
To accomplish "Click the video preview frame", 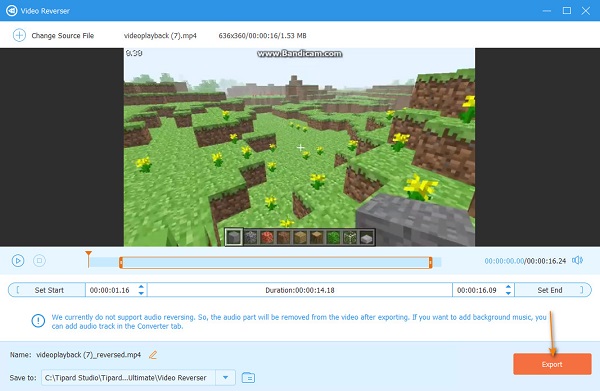I will (x=299, y=147).
